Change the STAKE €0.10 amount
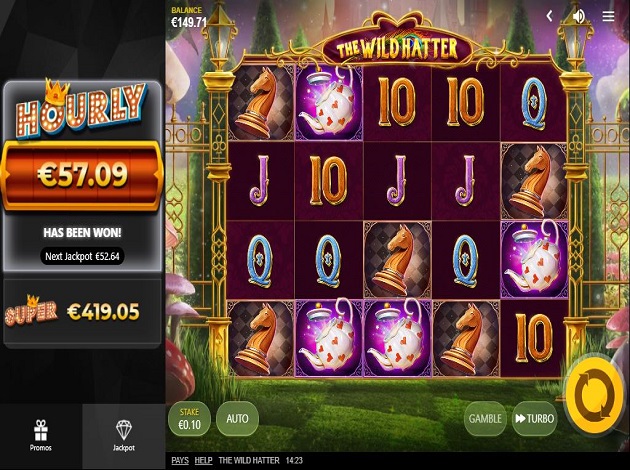This screenshot has width=630, height=470. (x=189, y=419)
